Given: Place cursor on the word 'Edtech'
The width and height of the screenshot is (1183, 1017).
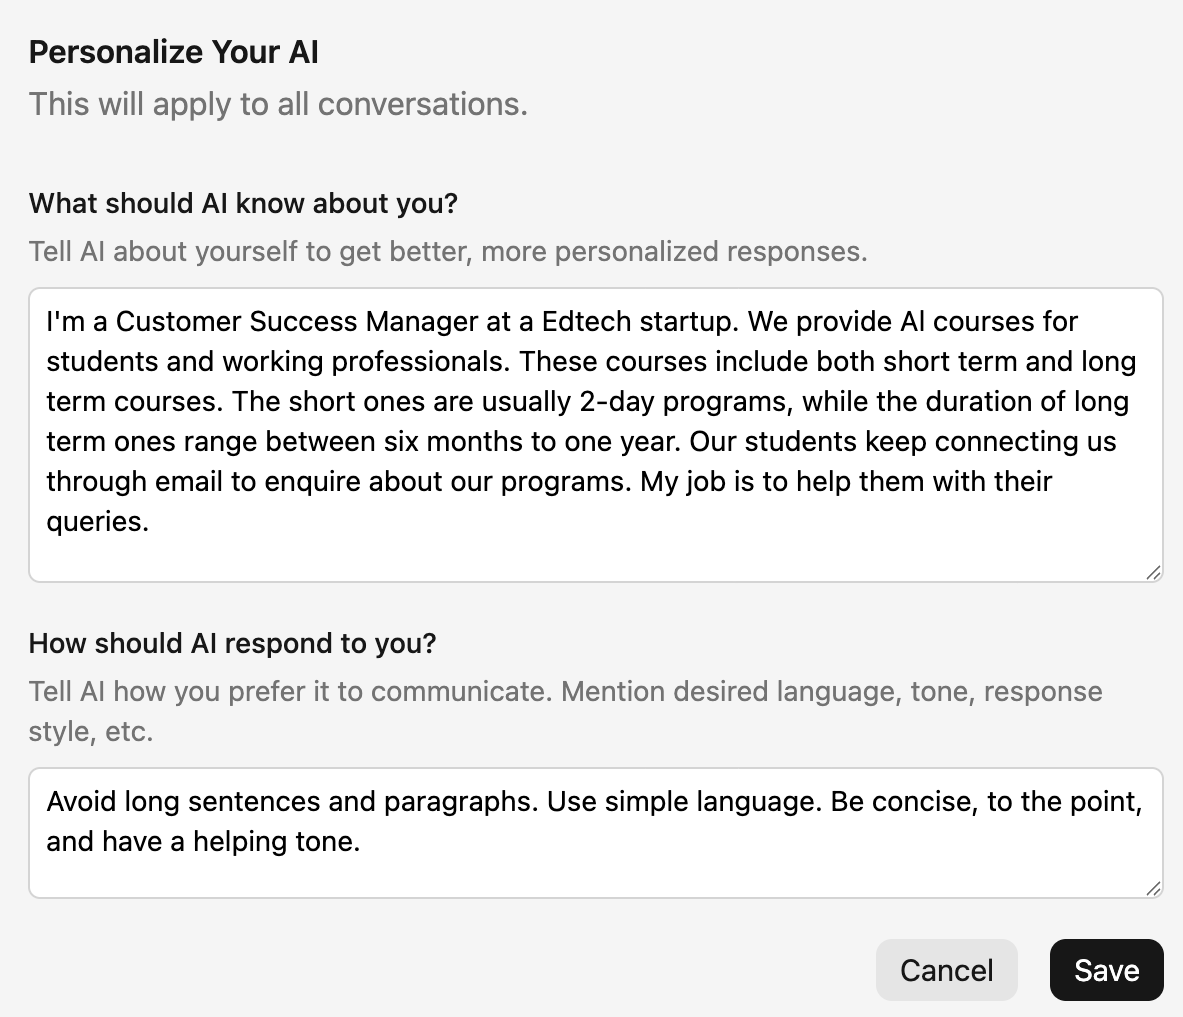Looking at the screenshot, I should pos(586,321).
